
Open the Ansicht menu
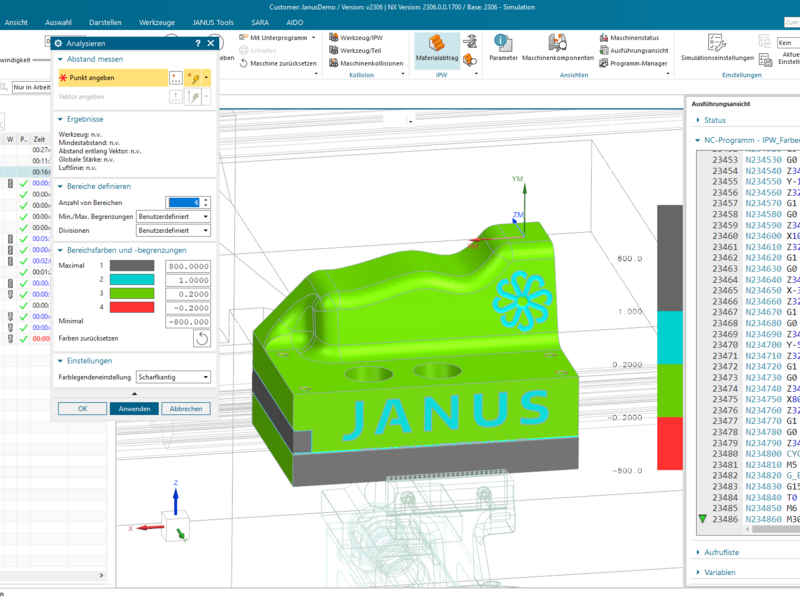[x=16, y=22]
